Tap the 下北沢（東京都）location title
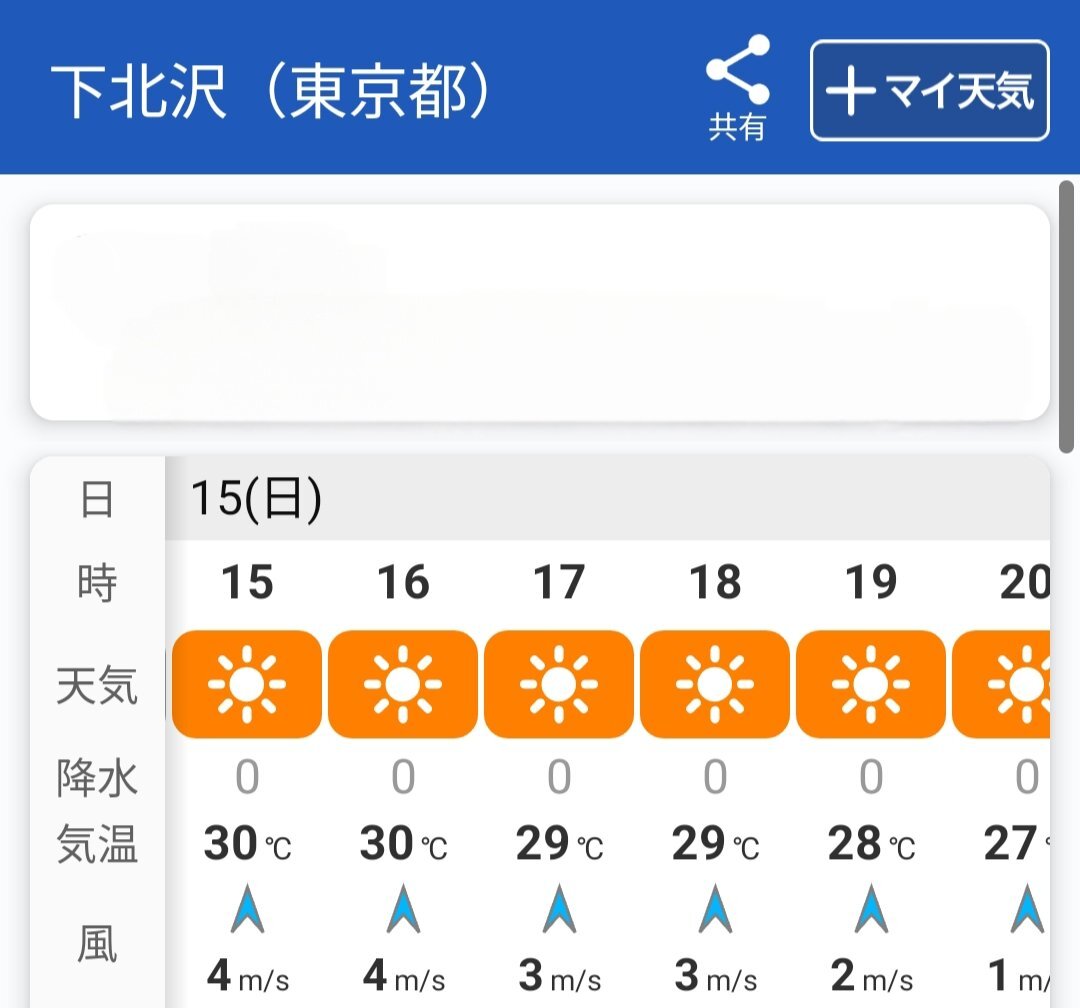 pyautogui.click(x=270, y=93)
